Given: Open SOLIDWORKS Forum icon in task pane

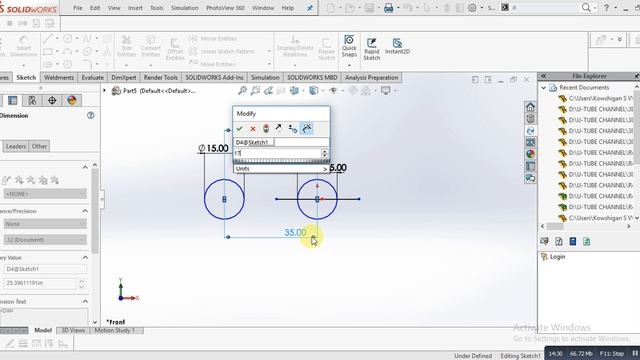Looking at the screenshot, I should 530,178.
